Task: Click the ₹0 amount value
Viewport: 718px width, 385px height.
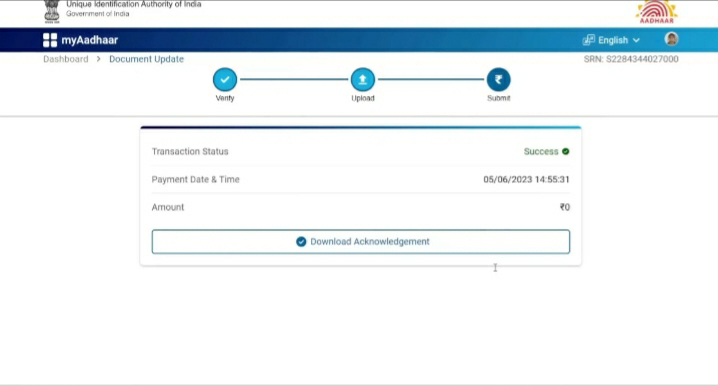Action: point(565,207)
